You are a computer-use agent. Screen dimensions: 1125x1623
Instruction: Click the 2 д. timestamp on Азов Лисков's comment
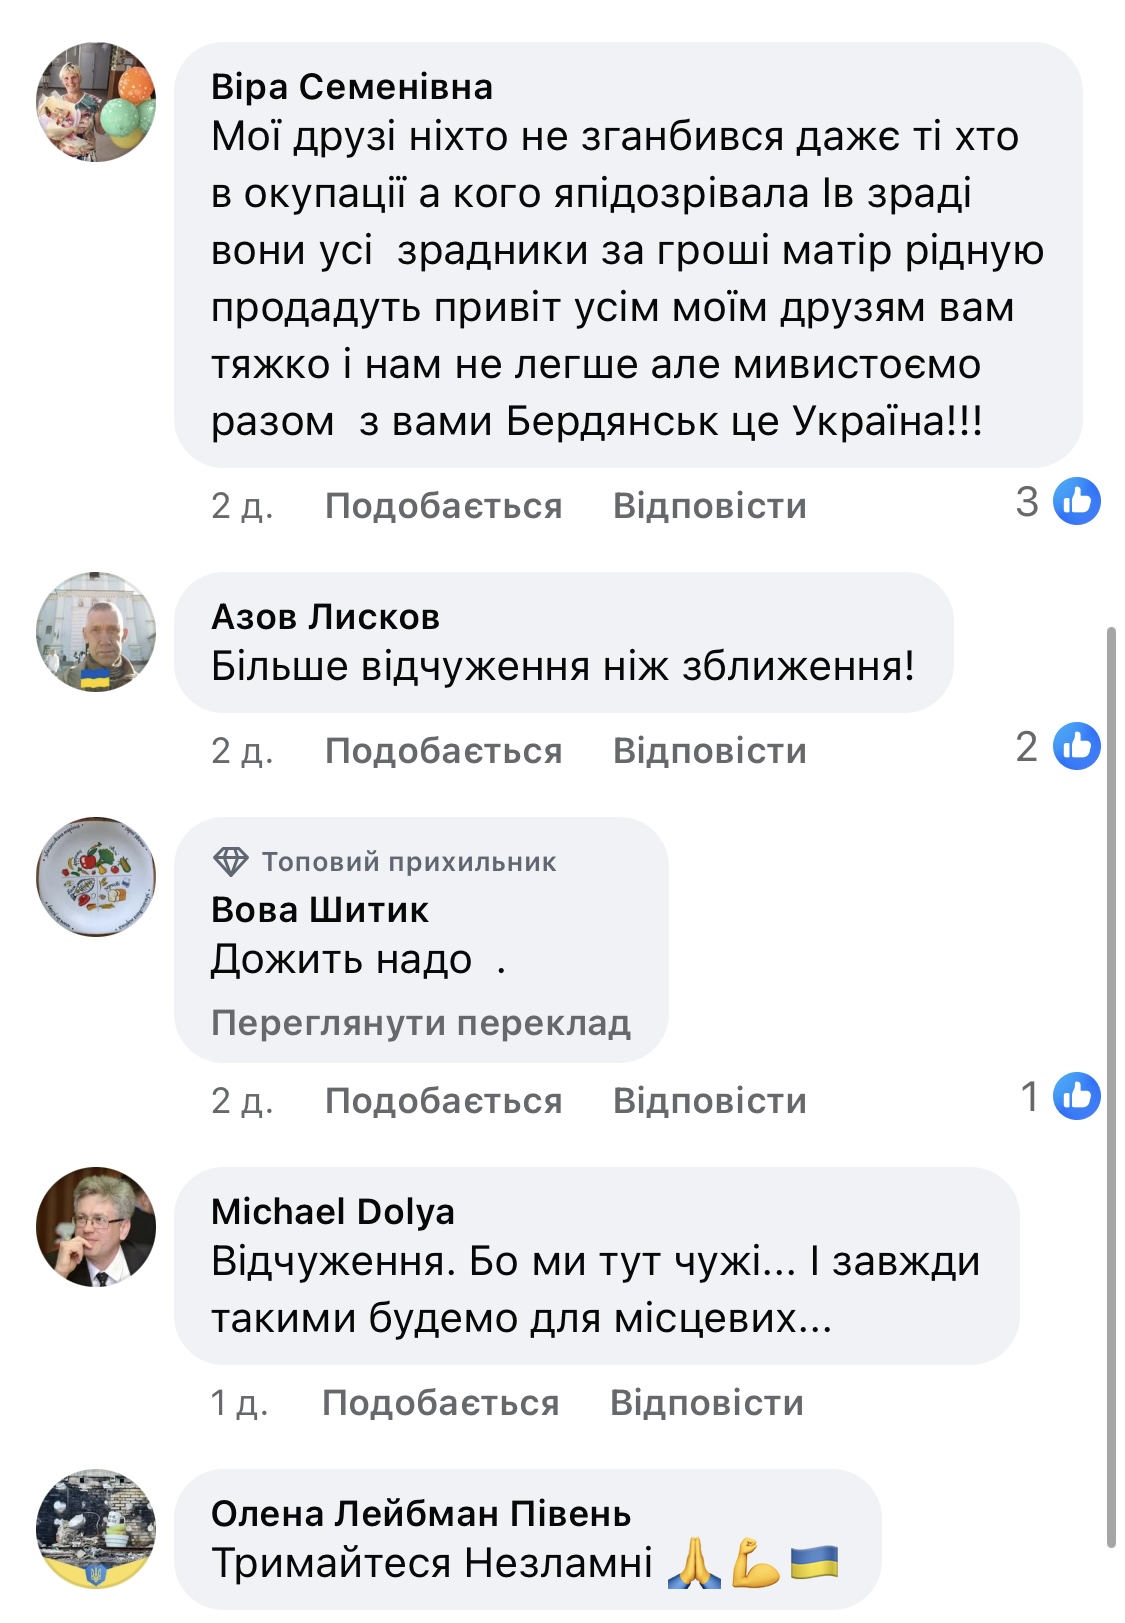pos(242,751)
